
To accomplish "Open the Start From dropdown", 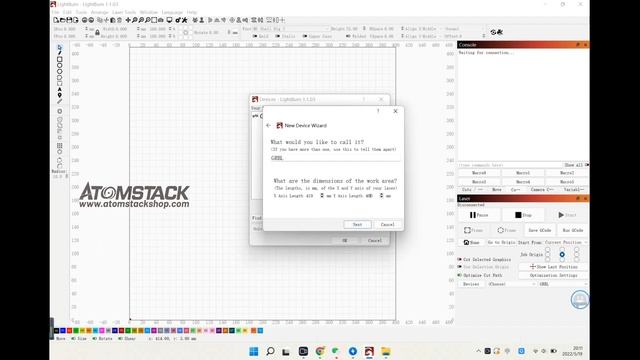I will click(566, 242).
